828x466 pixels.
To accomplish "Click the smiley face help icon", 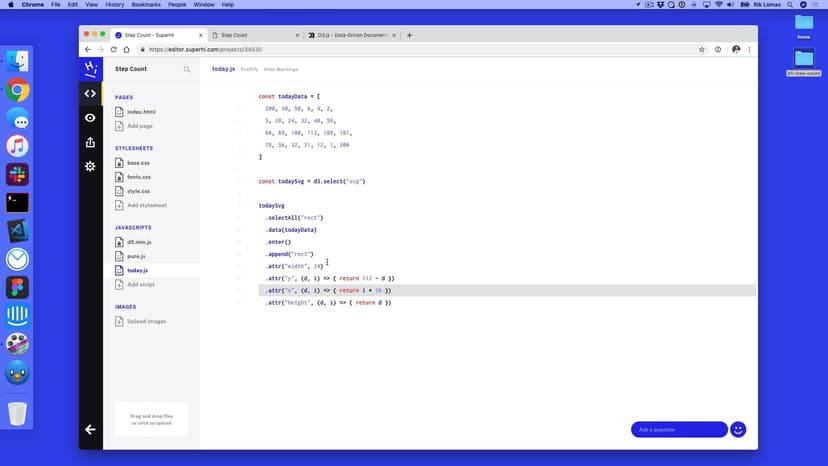I will tap(738, 429).
